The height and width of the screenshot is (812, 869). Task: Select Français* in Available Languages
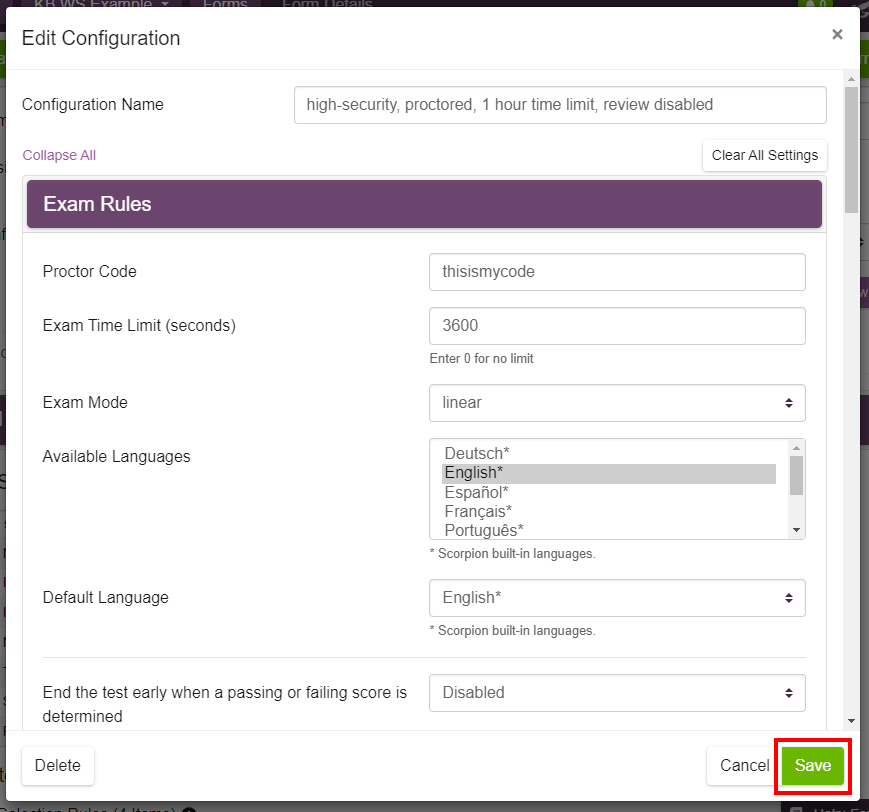pyautogui.click(x=609, y=512)
